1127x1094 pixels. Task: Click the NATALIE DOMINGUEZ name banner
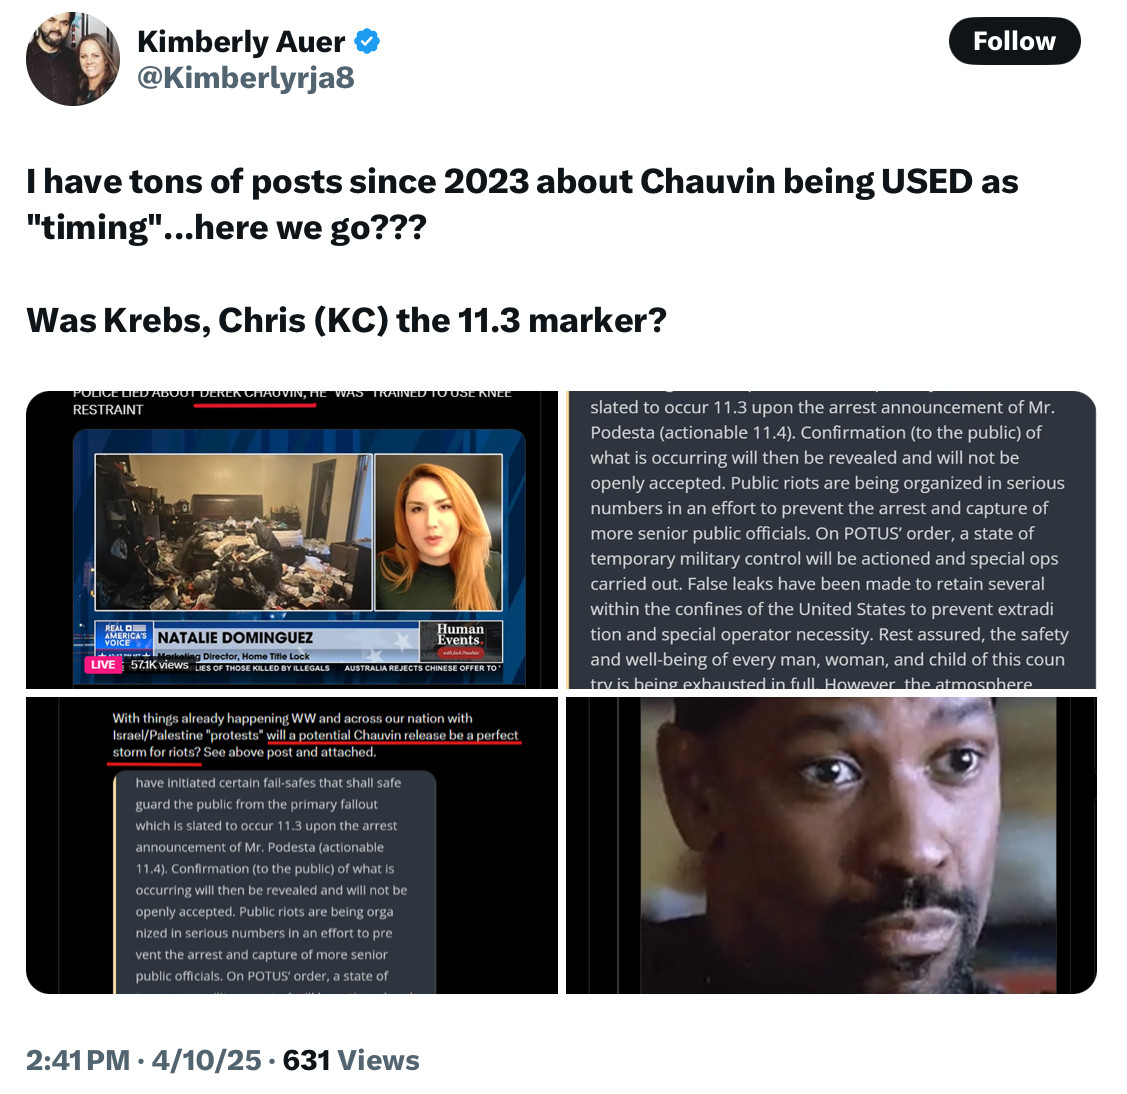(235, 638)
